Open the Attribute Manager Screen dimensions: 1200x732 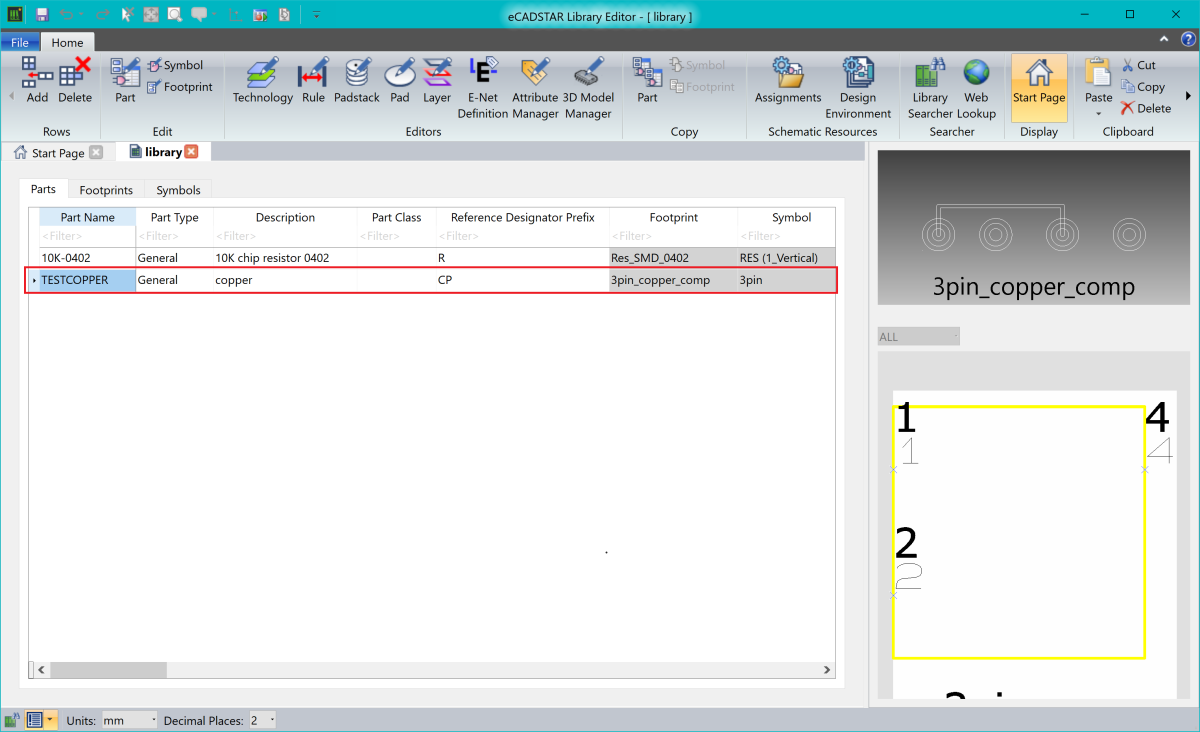535,88
